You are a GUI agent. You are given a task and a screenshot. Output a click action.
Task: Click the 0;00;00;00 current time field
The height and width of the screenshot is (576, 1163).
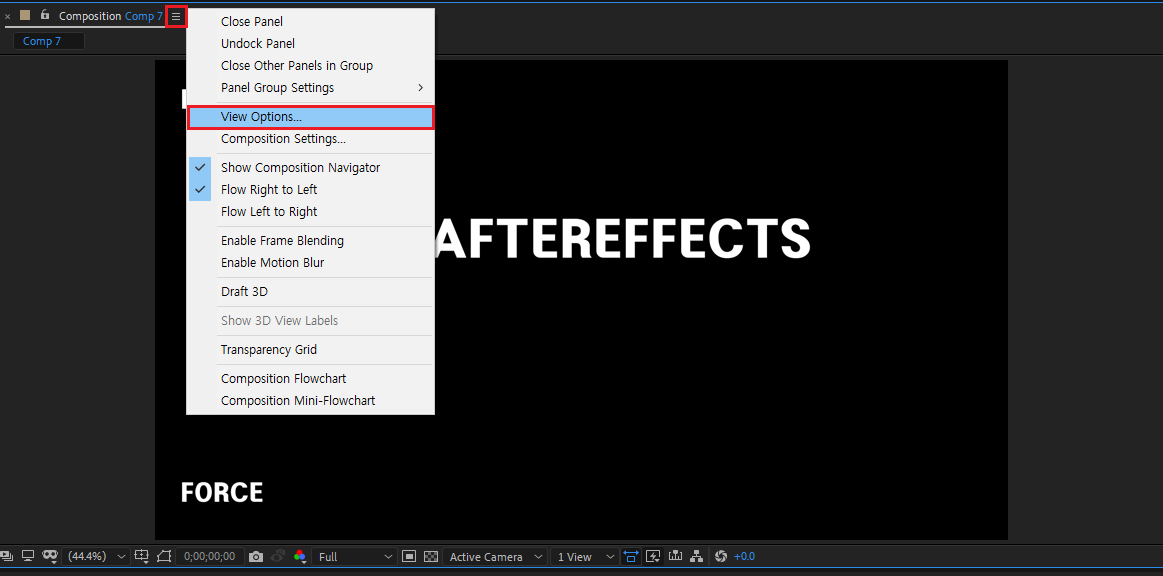click(209, 557)
